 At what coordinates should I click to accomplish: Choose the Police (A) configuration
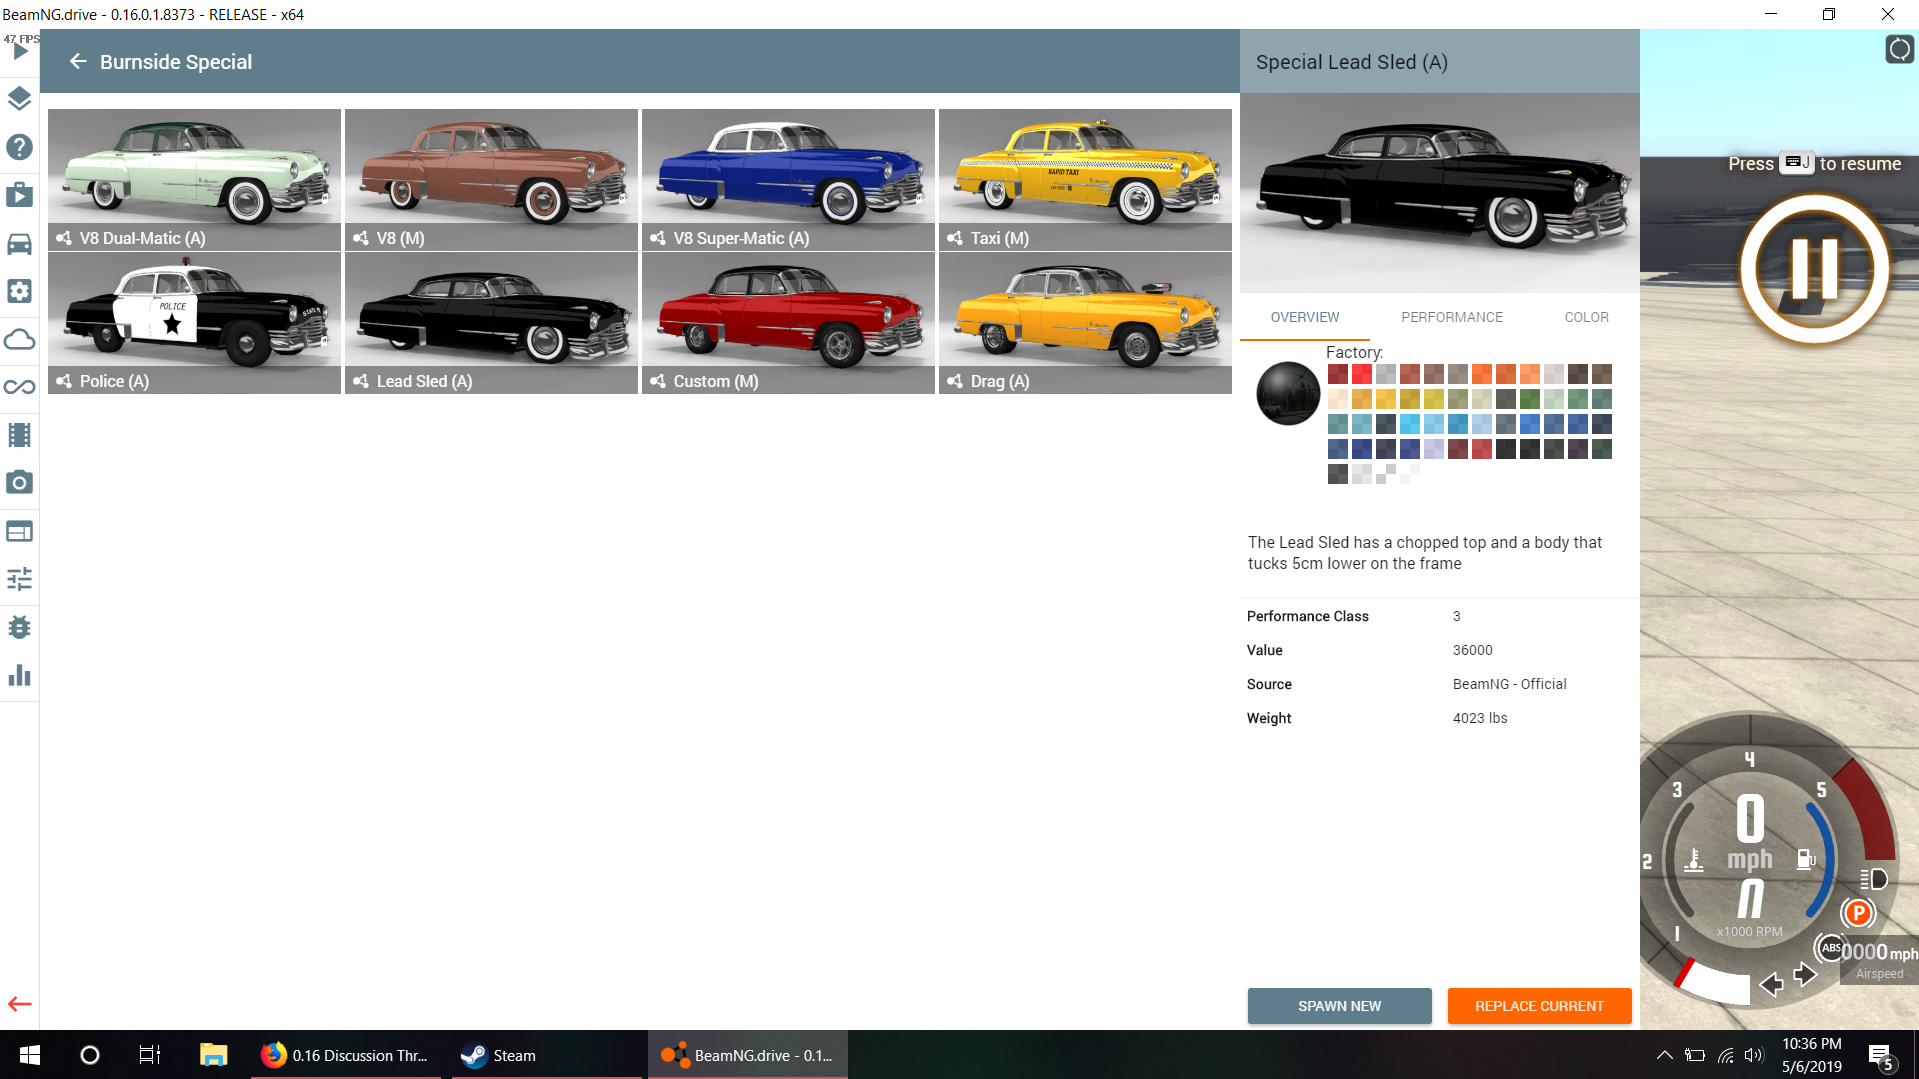coord(194,323)
